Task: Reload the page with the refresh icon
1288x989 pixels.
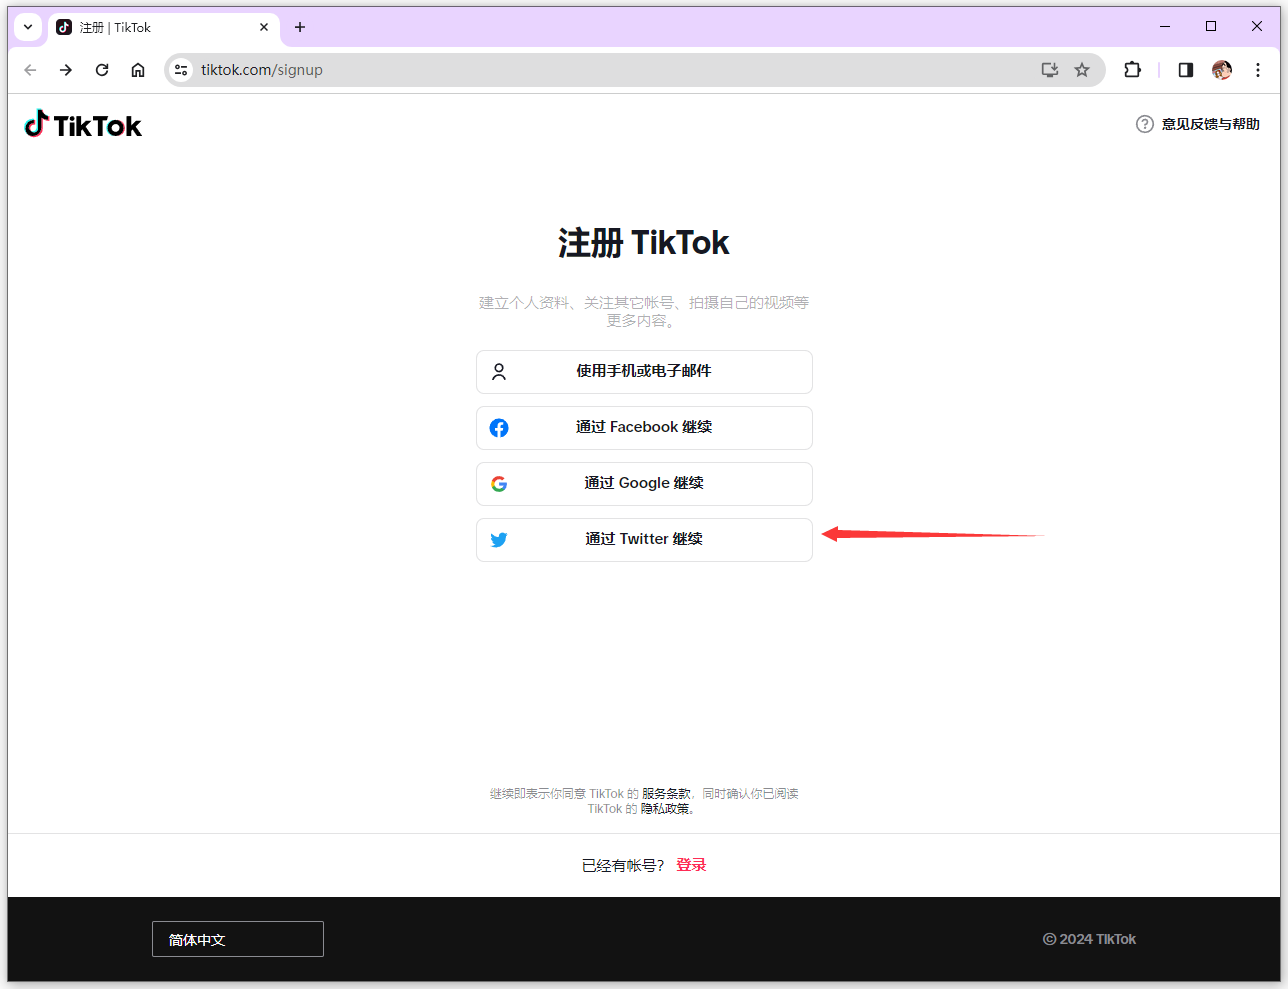Action: (102, 70)
